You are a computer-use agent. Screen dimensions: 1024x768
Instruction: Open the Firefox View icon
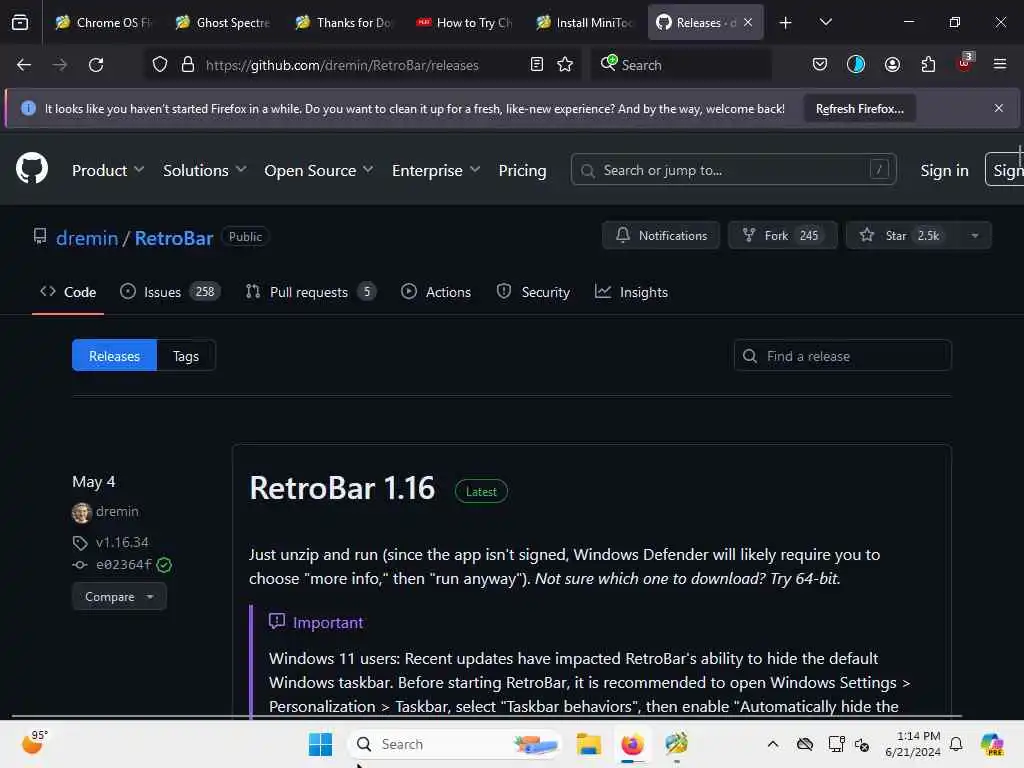(x=20, y=22)
